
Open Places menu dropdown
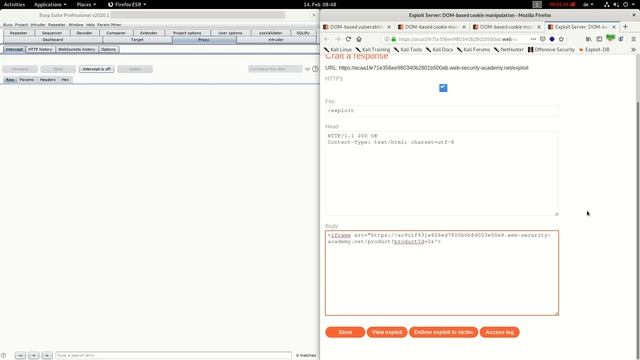[x=86, y=4]
